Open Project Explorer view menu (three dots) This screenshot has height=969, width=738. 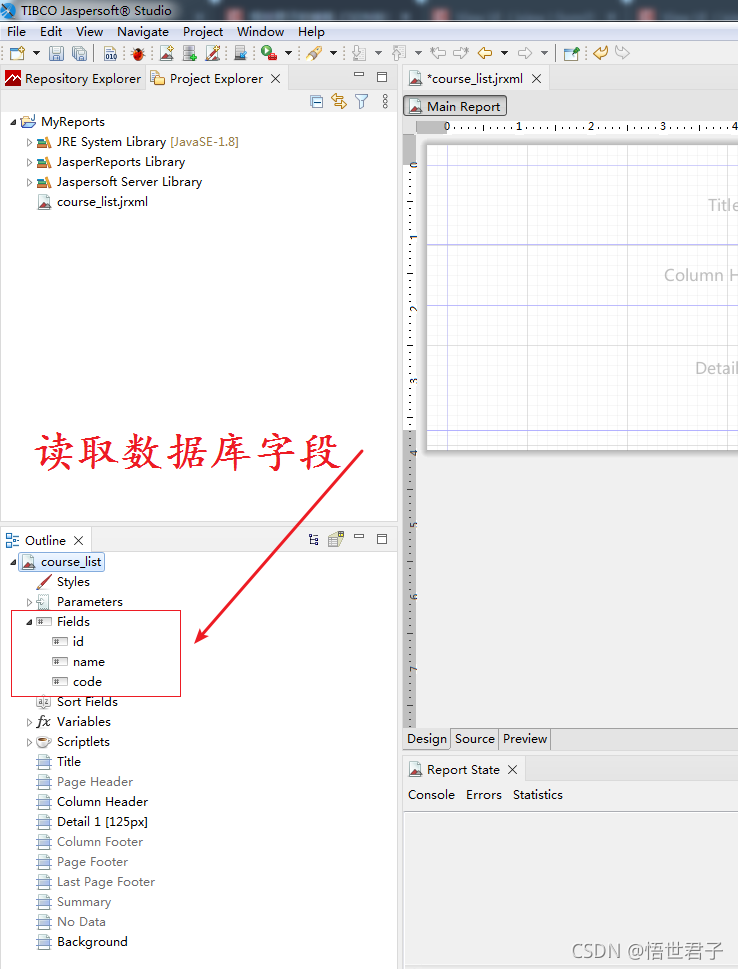385,101
